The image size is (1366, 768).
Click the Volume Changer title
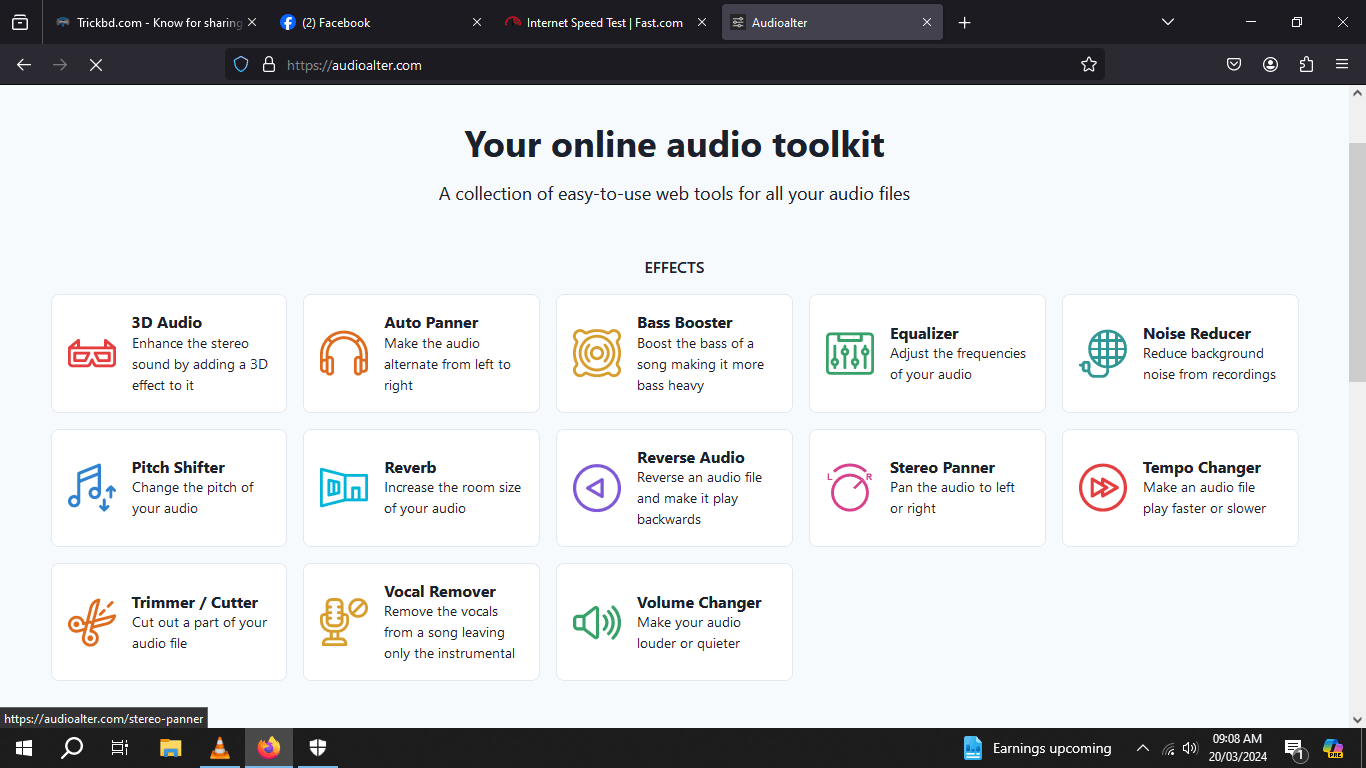coord(699,602)
